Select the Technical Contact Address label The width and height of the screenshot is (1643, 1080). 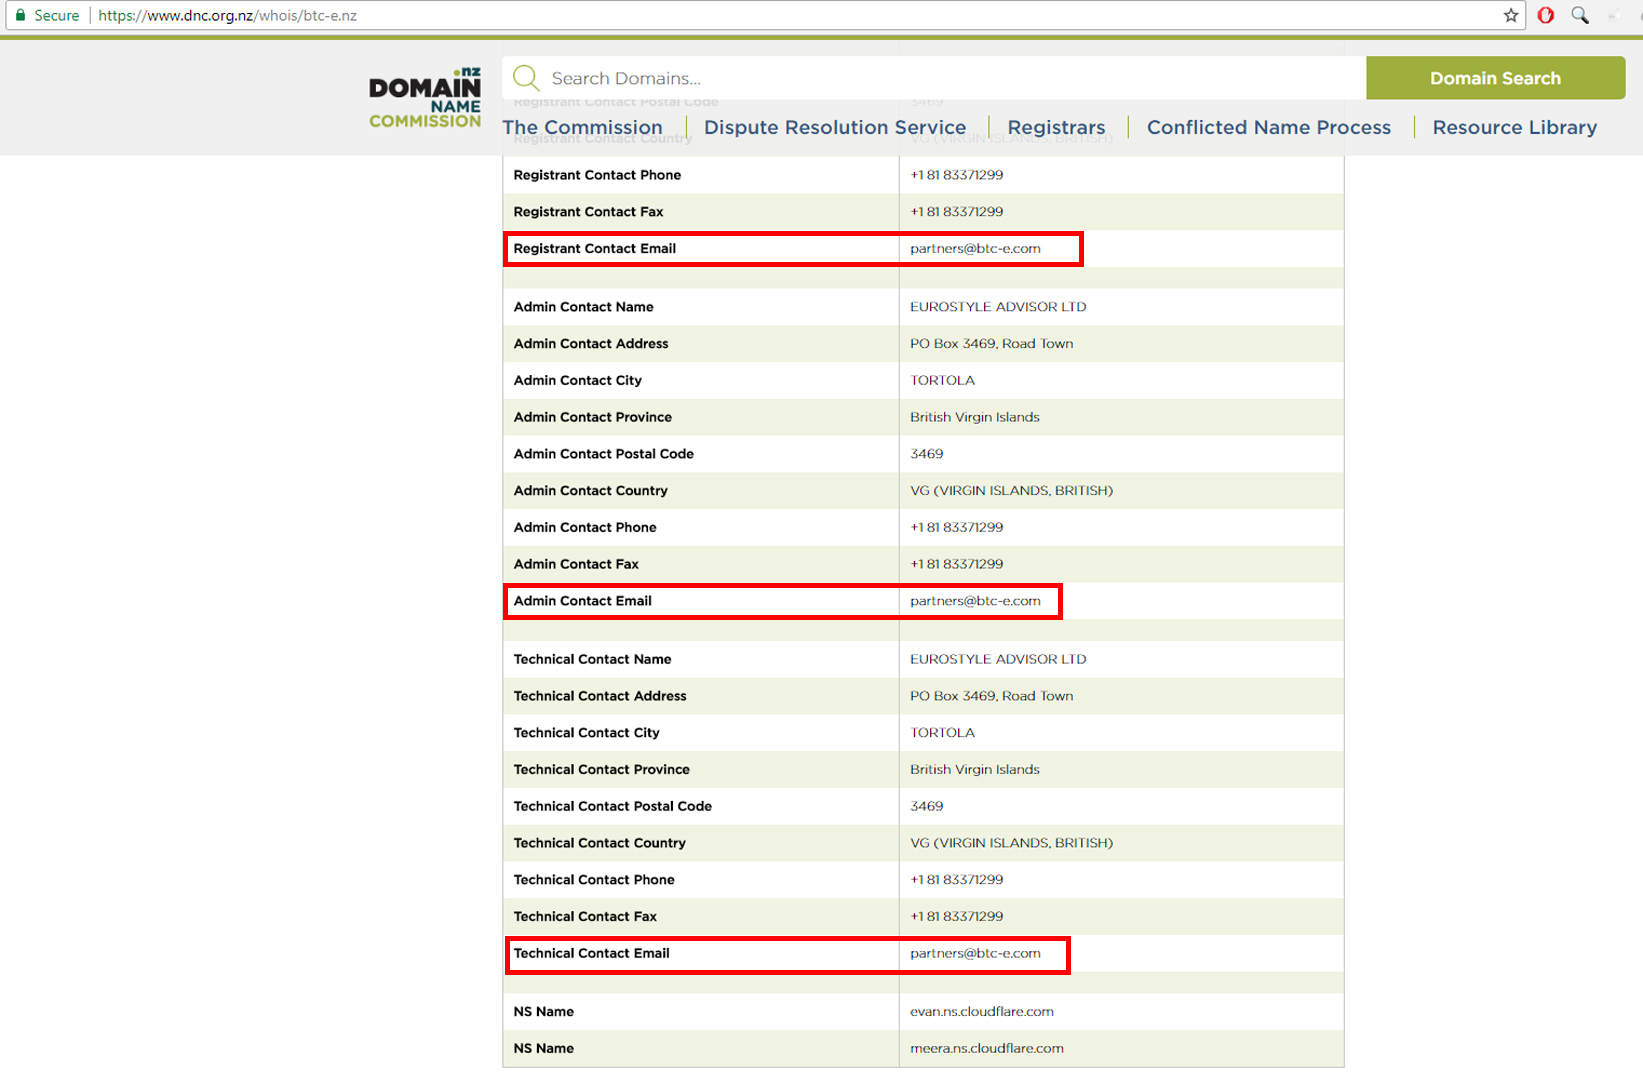click(600, 697)
